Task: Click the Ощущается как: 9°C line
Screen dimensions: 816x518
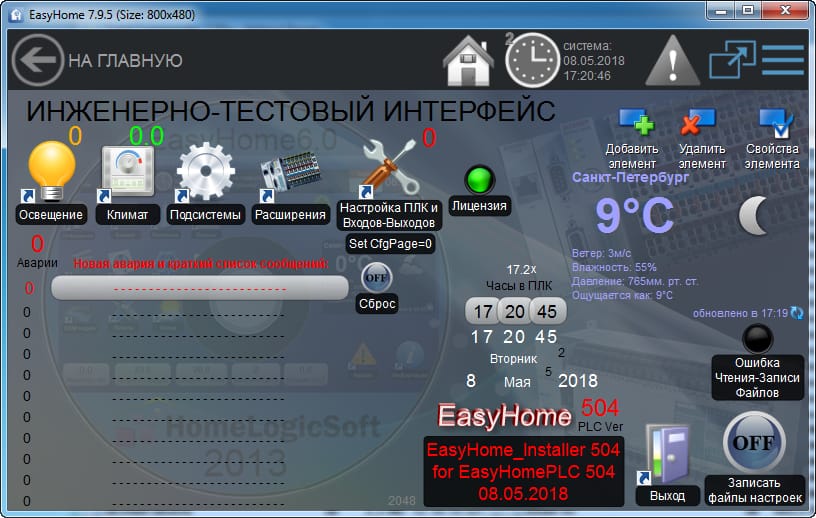Action: pos(622,296)
